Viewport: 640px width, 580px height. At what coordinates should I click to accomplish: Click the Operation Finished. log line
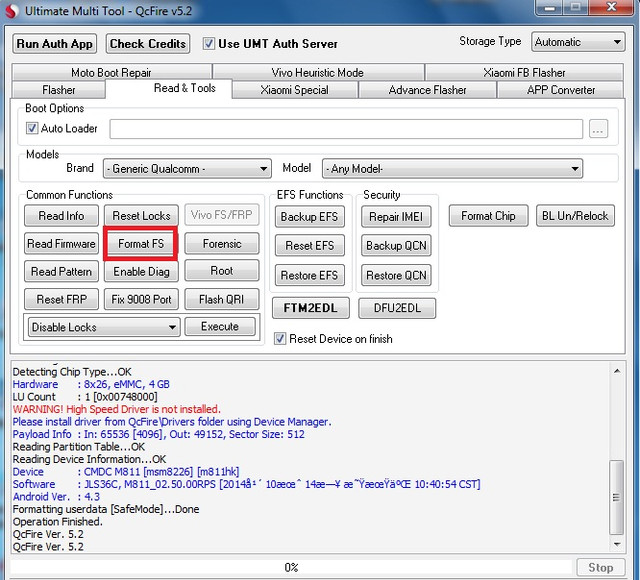[58, 522]
